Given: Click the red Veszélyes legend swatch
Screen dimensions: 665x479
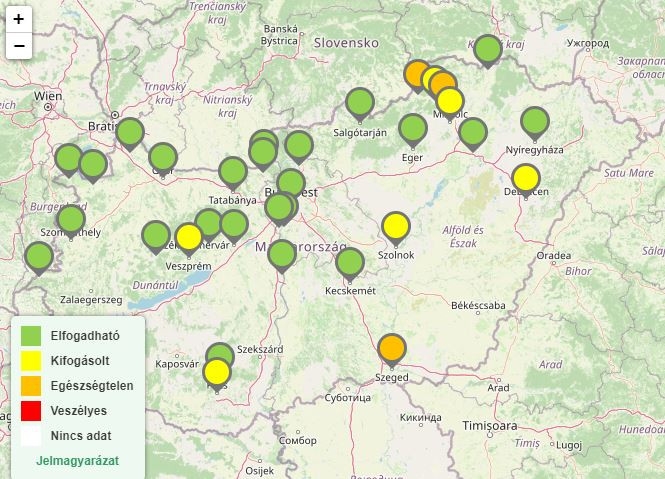Looking at the screenshot, I should 31,411.
